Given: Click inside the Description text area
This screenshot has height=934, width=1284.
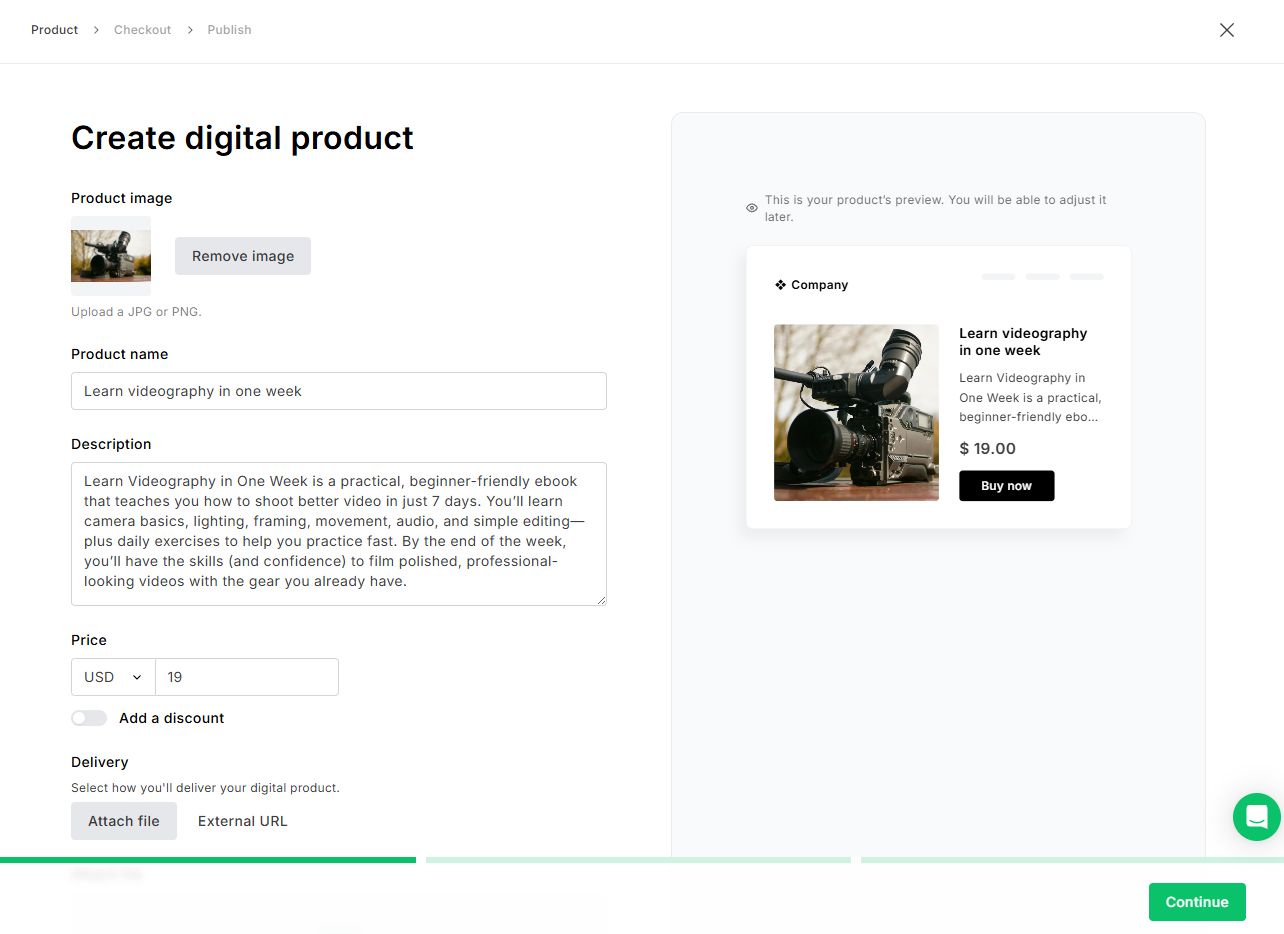Looking at the screenshot, I should [338, 530].
